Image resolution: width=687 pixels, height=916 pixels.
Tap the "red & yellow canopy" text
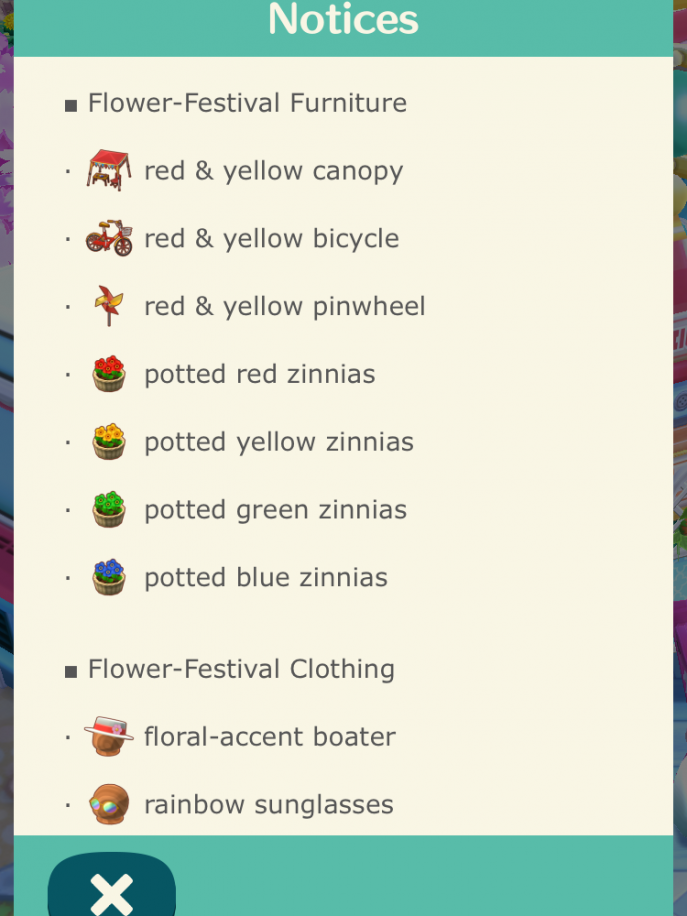point(273,171)
